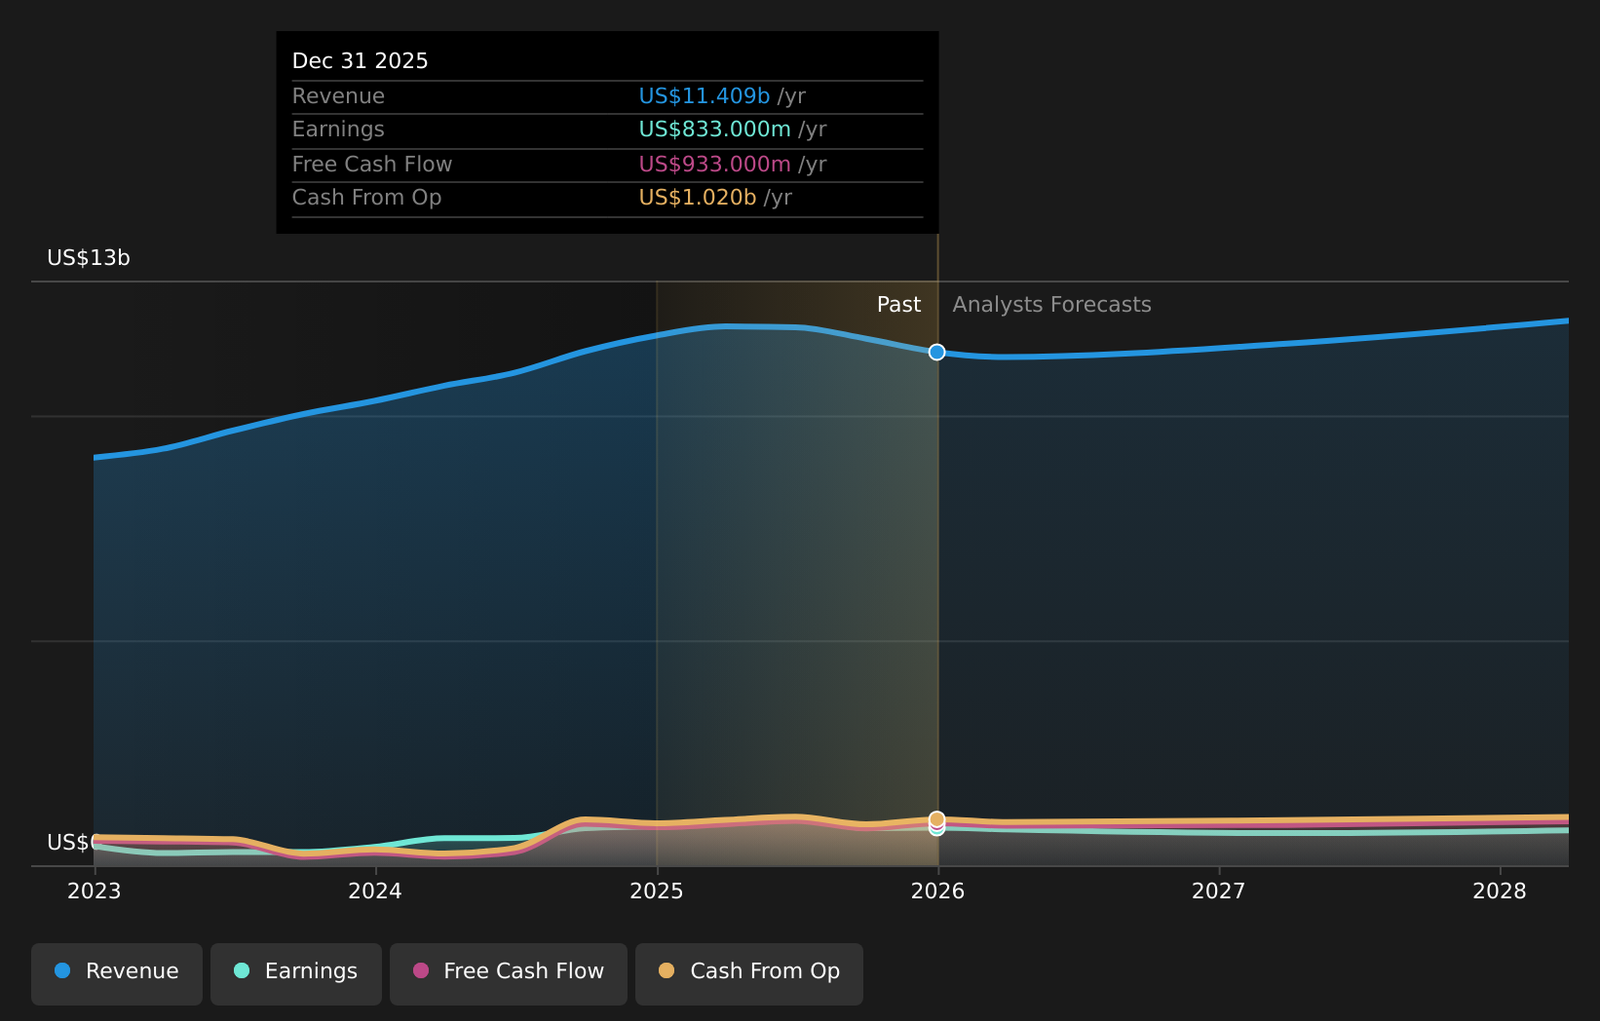
Task: Click the 2028 x-axis label
Action: point(1500,891)
